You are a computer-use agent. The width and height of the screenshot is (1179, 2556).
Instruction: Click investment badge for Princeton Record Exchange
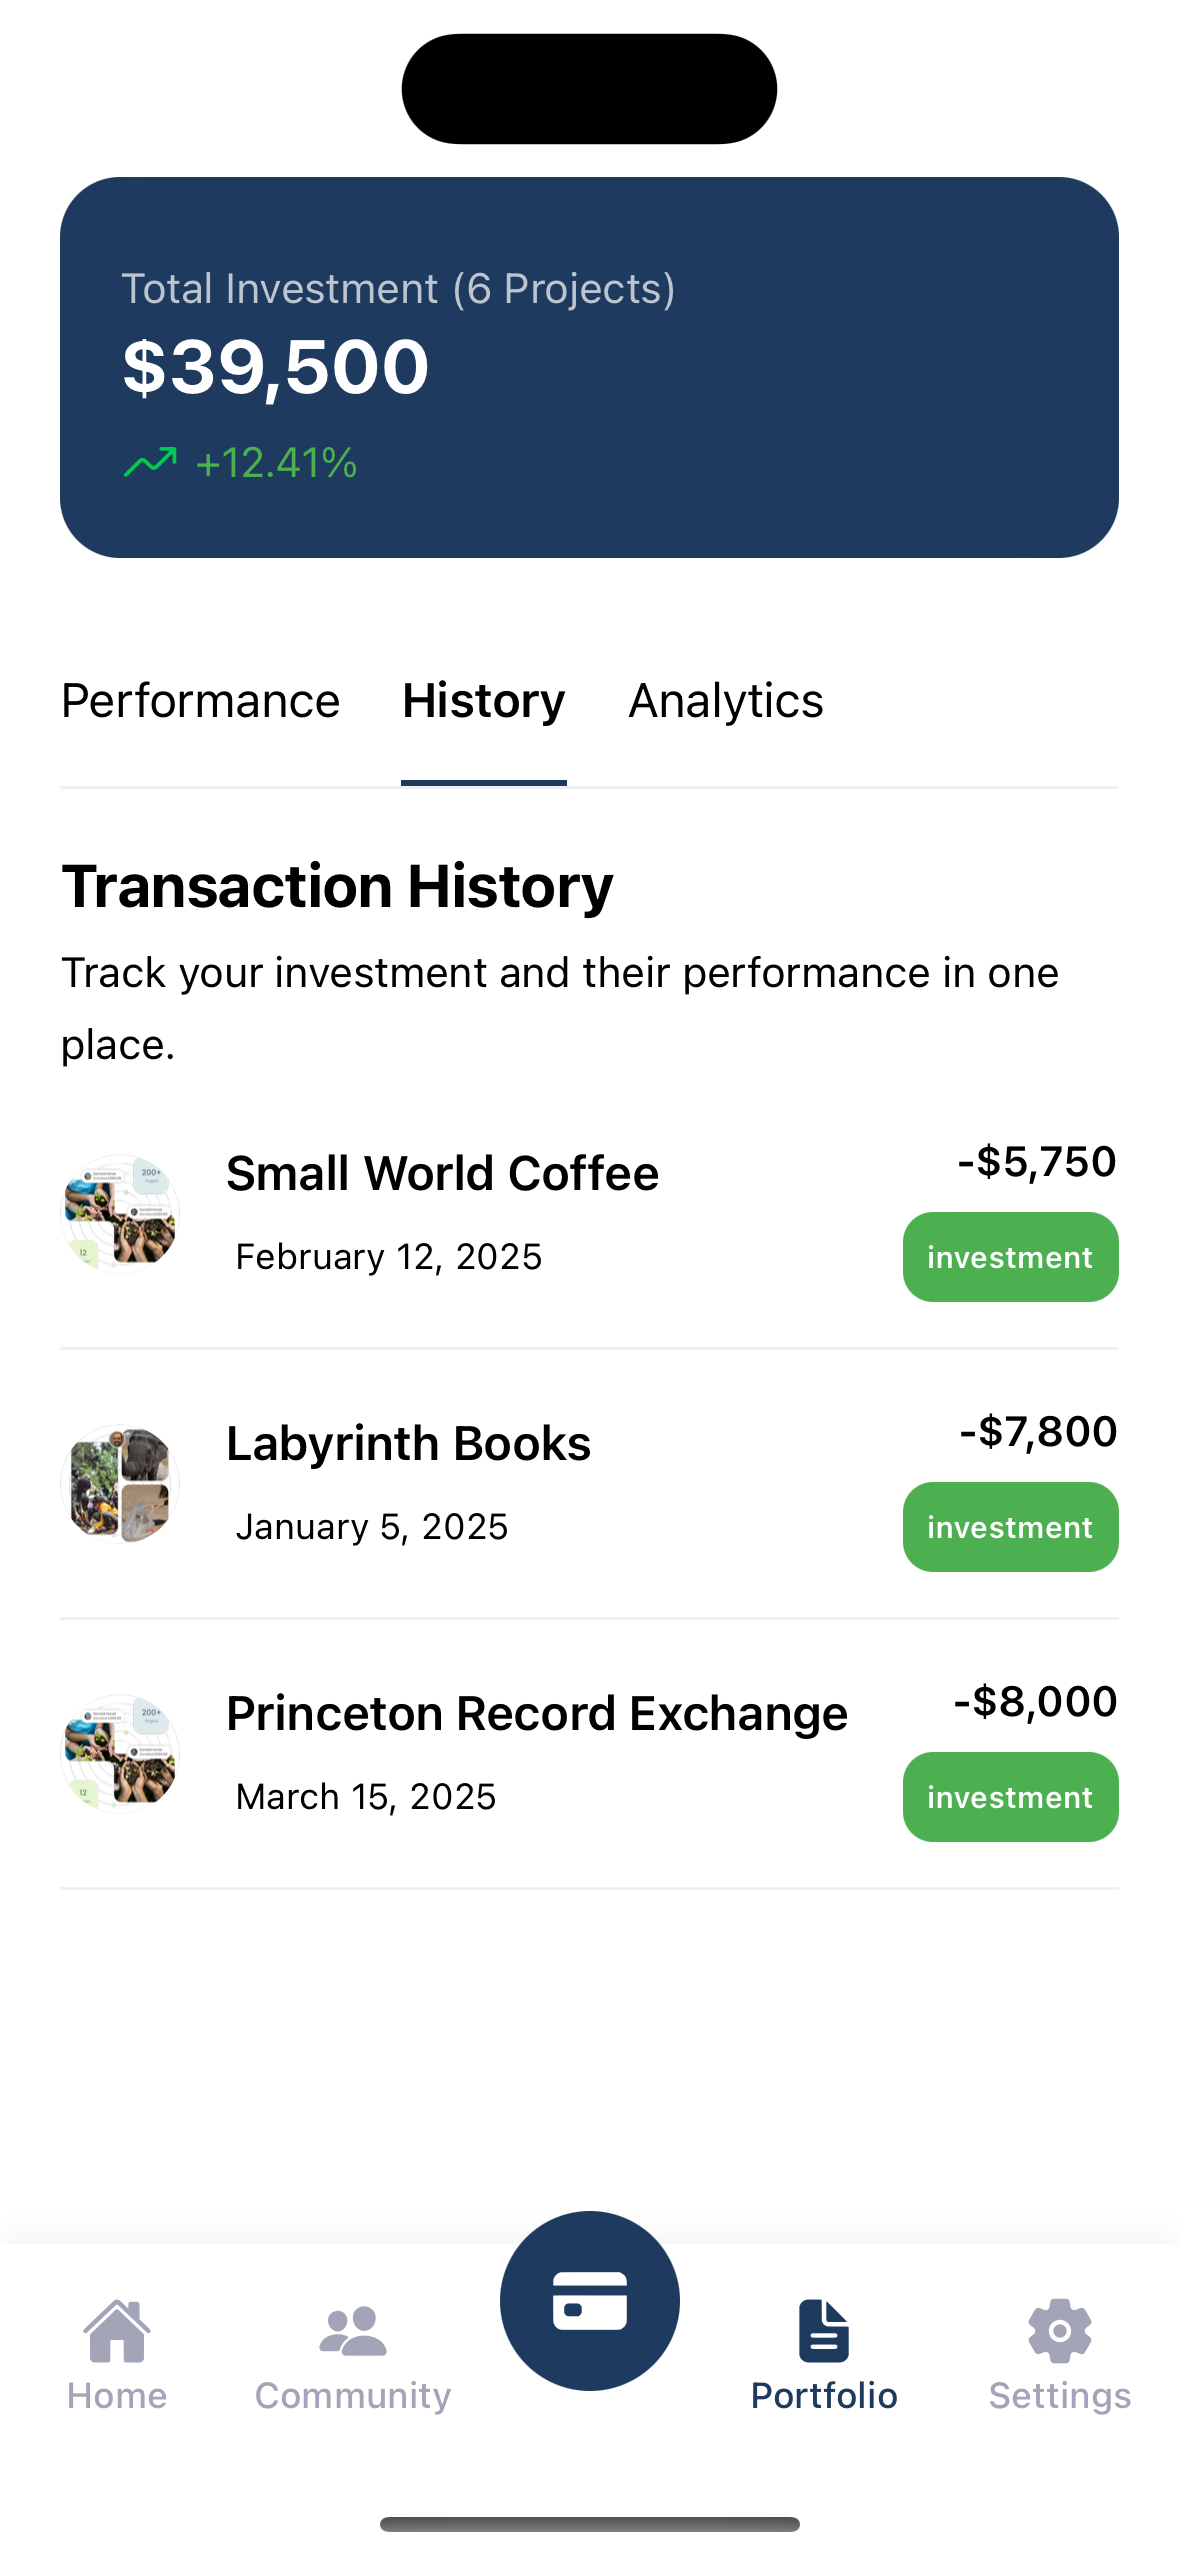(x=1010, y=1797)
